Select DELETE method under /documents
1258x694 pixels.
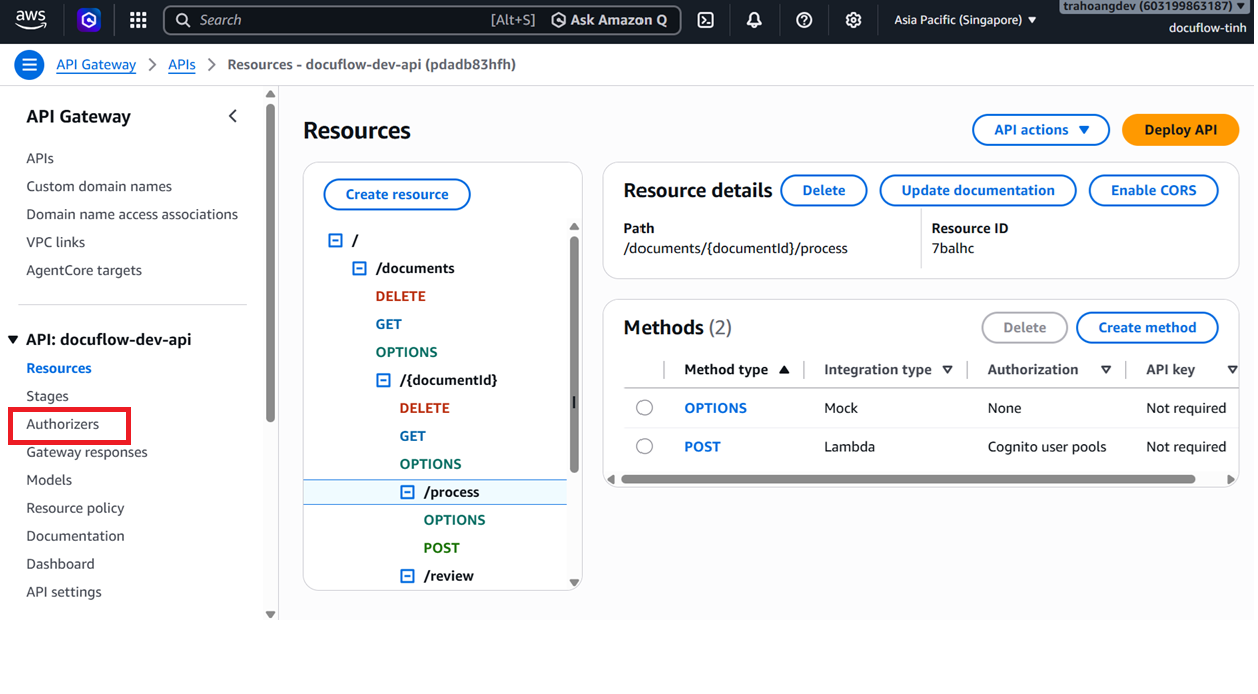[401, 296]
